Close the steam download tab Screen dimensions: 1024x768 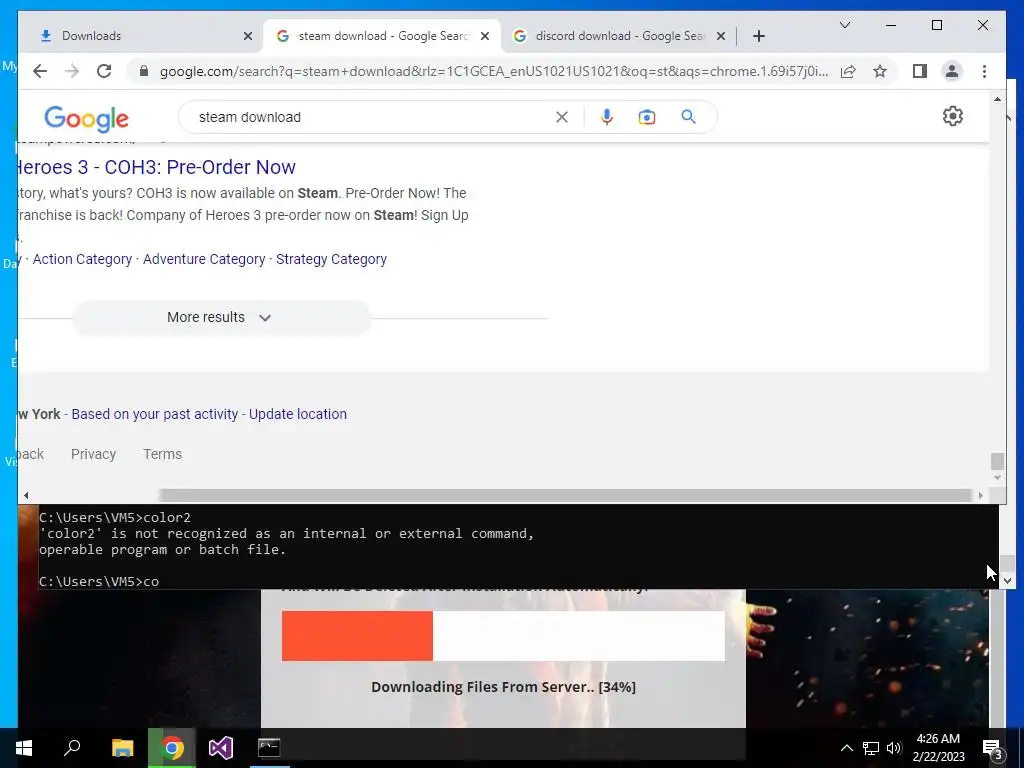(x=485, y=36)
